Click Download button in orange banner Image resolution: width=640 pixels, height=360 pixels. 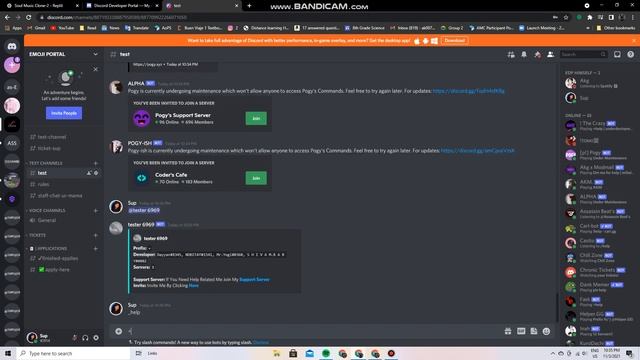454,40
